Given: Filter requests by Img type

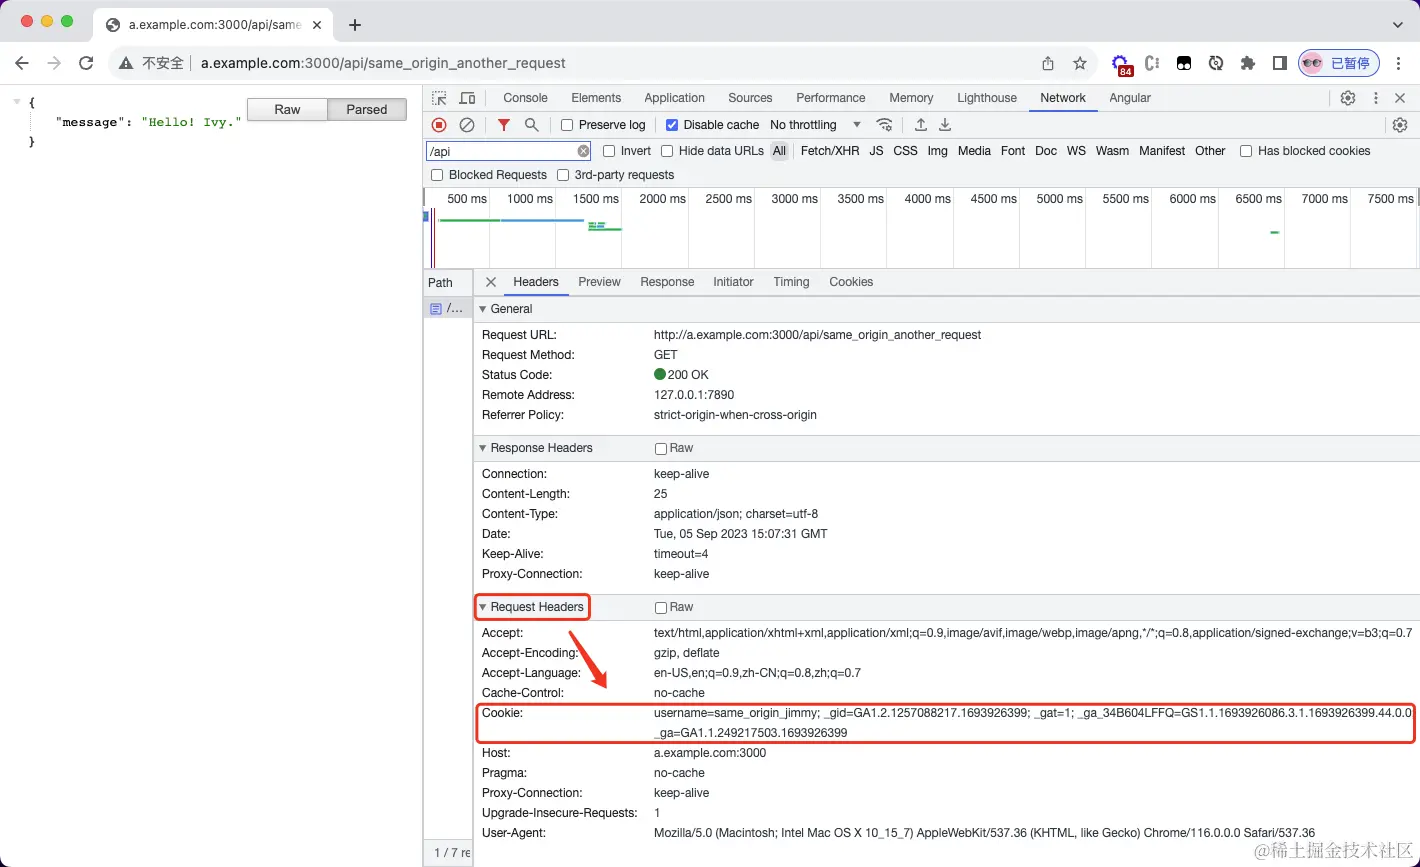Looking at the screenshot, I should tap(937, 151).
